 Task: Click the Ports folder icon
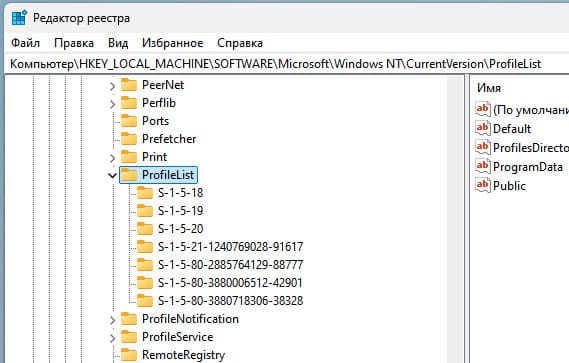pos(129,121)
